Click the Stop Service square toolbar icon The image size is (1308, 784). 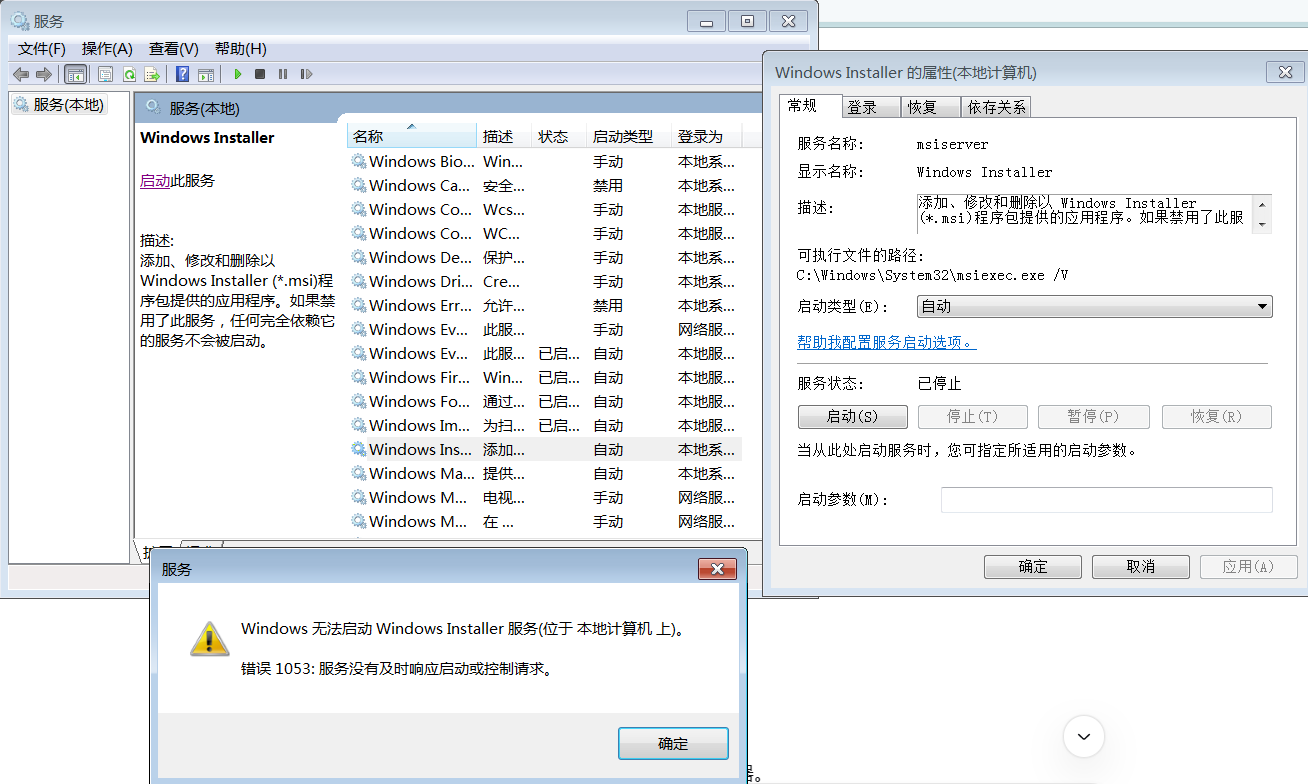(x=260, y=74)
